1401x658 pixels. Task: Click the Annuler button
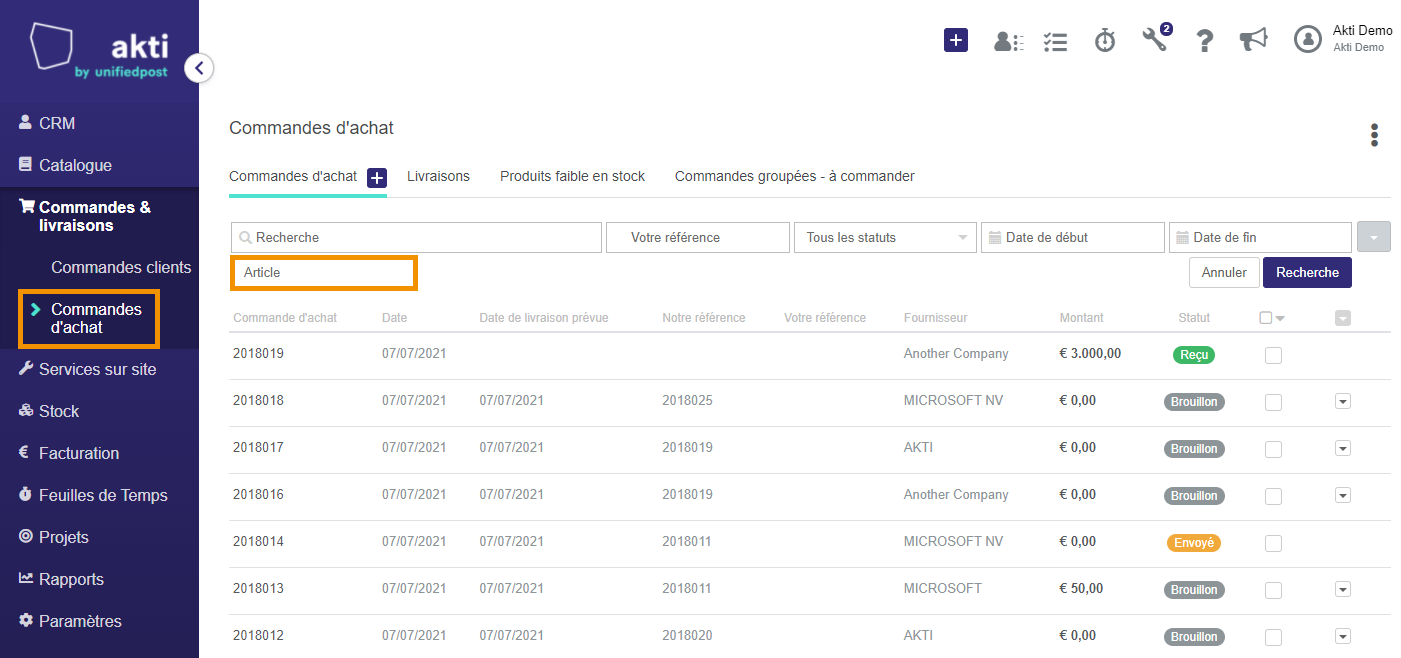click(1224, 273)
